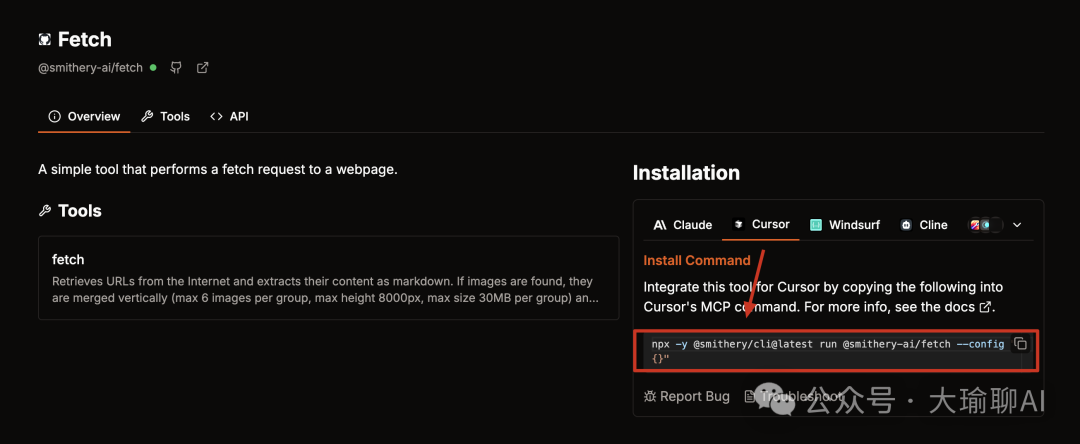Open the API tab
Image resolution: width=1080 pixels, height=444 pixels.
(x=229, y=117)
